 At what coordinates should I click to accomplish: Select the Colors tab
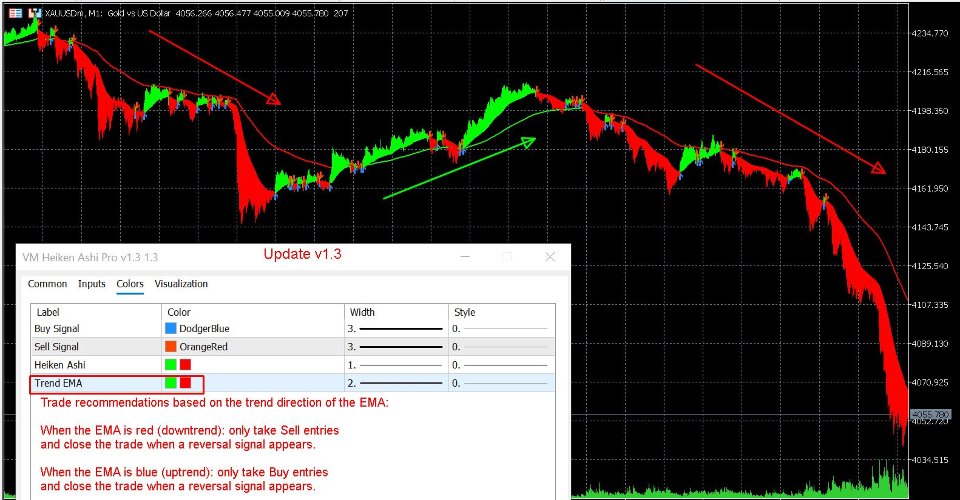[x=130, y=284]
